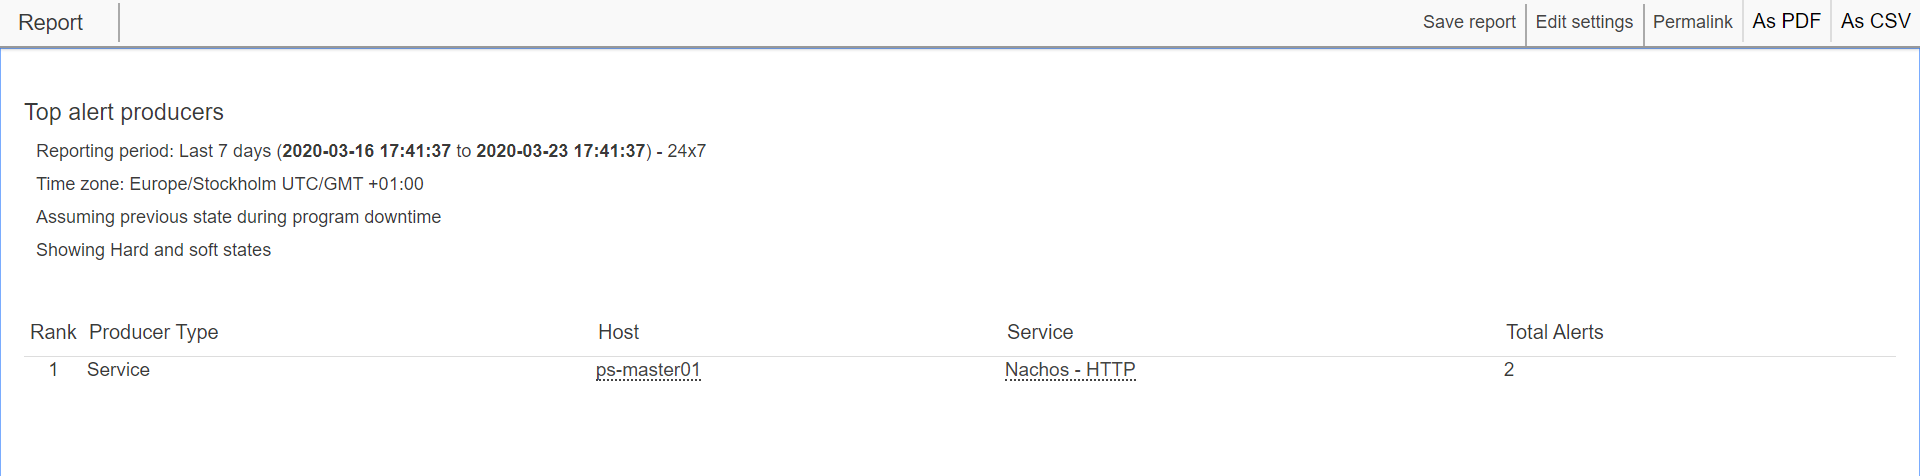Get the Permalink for this report
The image size is (1920, 476).
click(x=1692, y=22)
